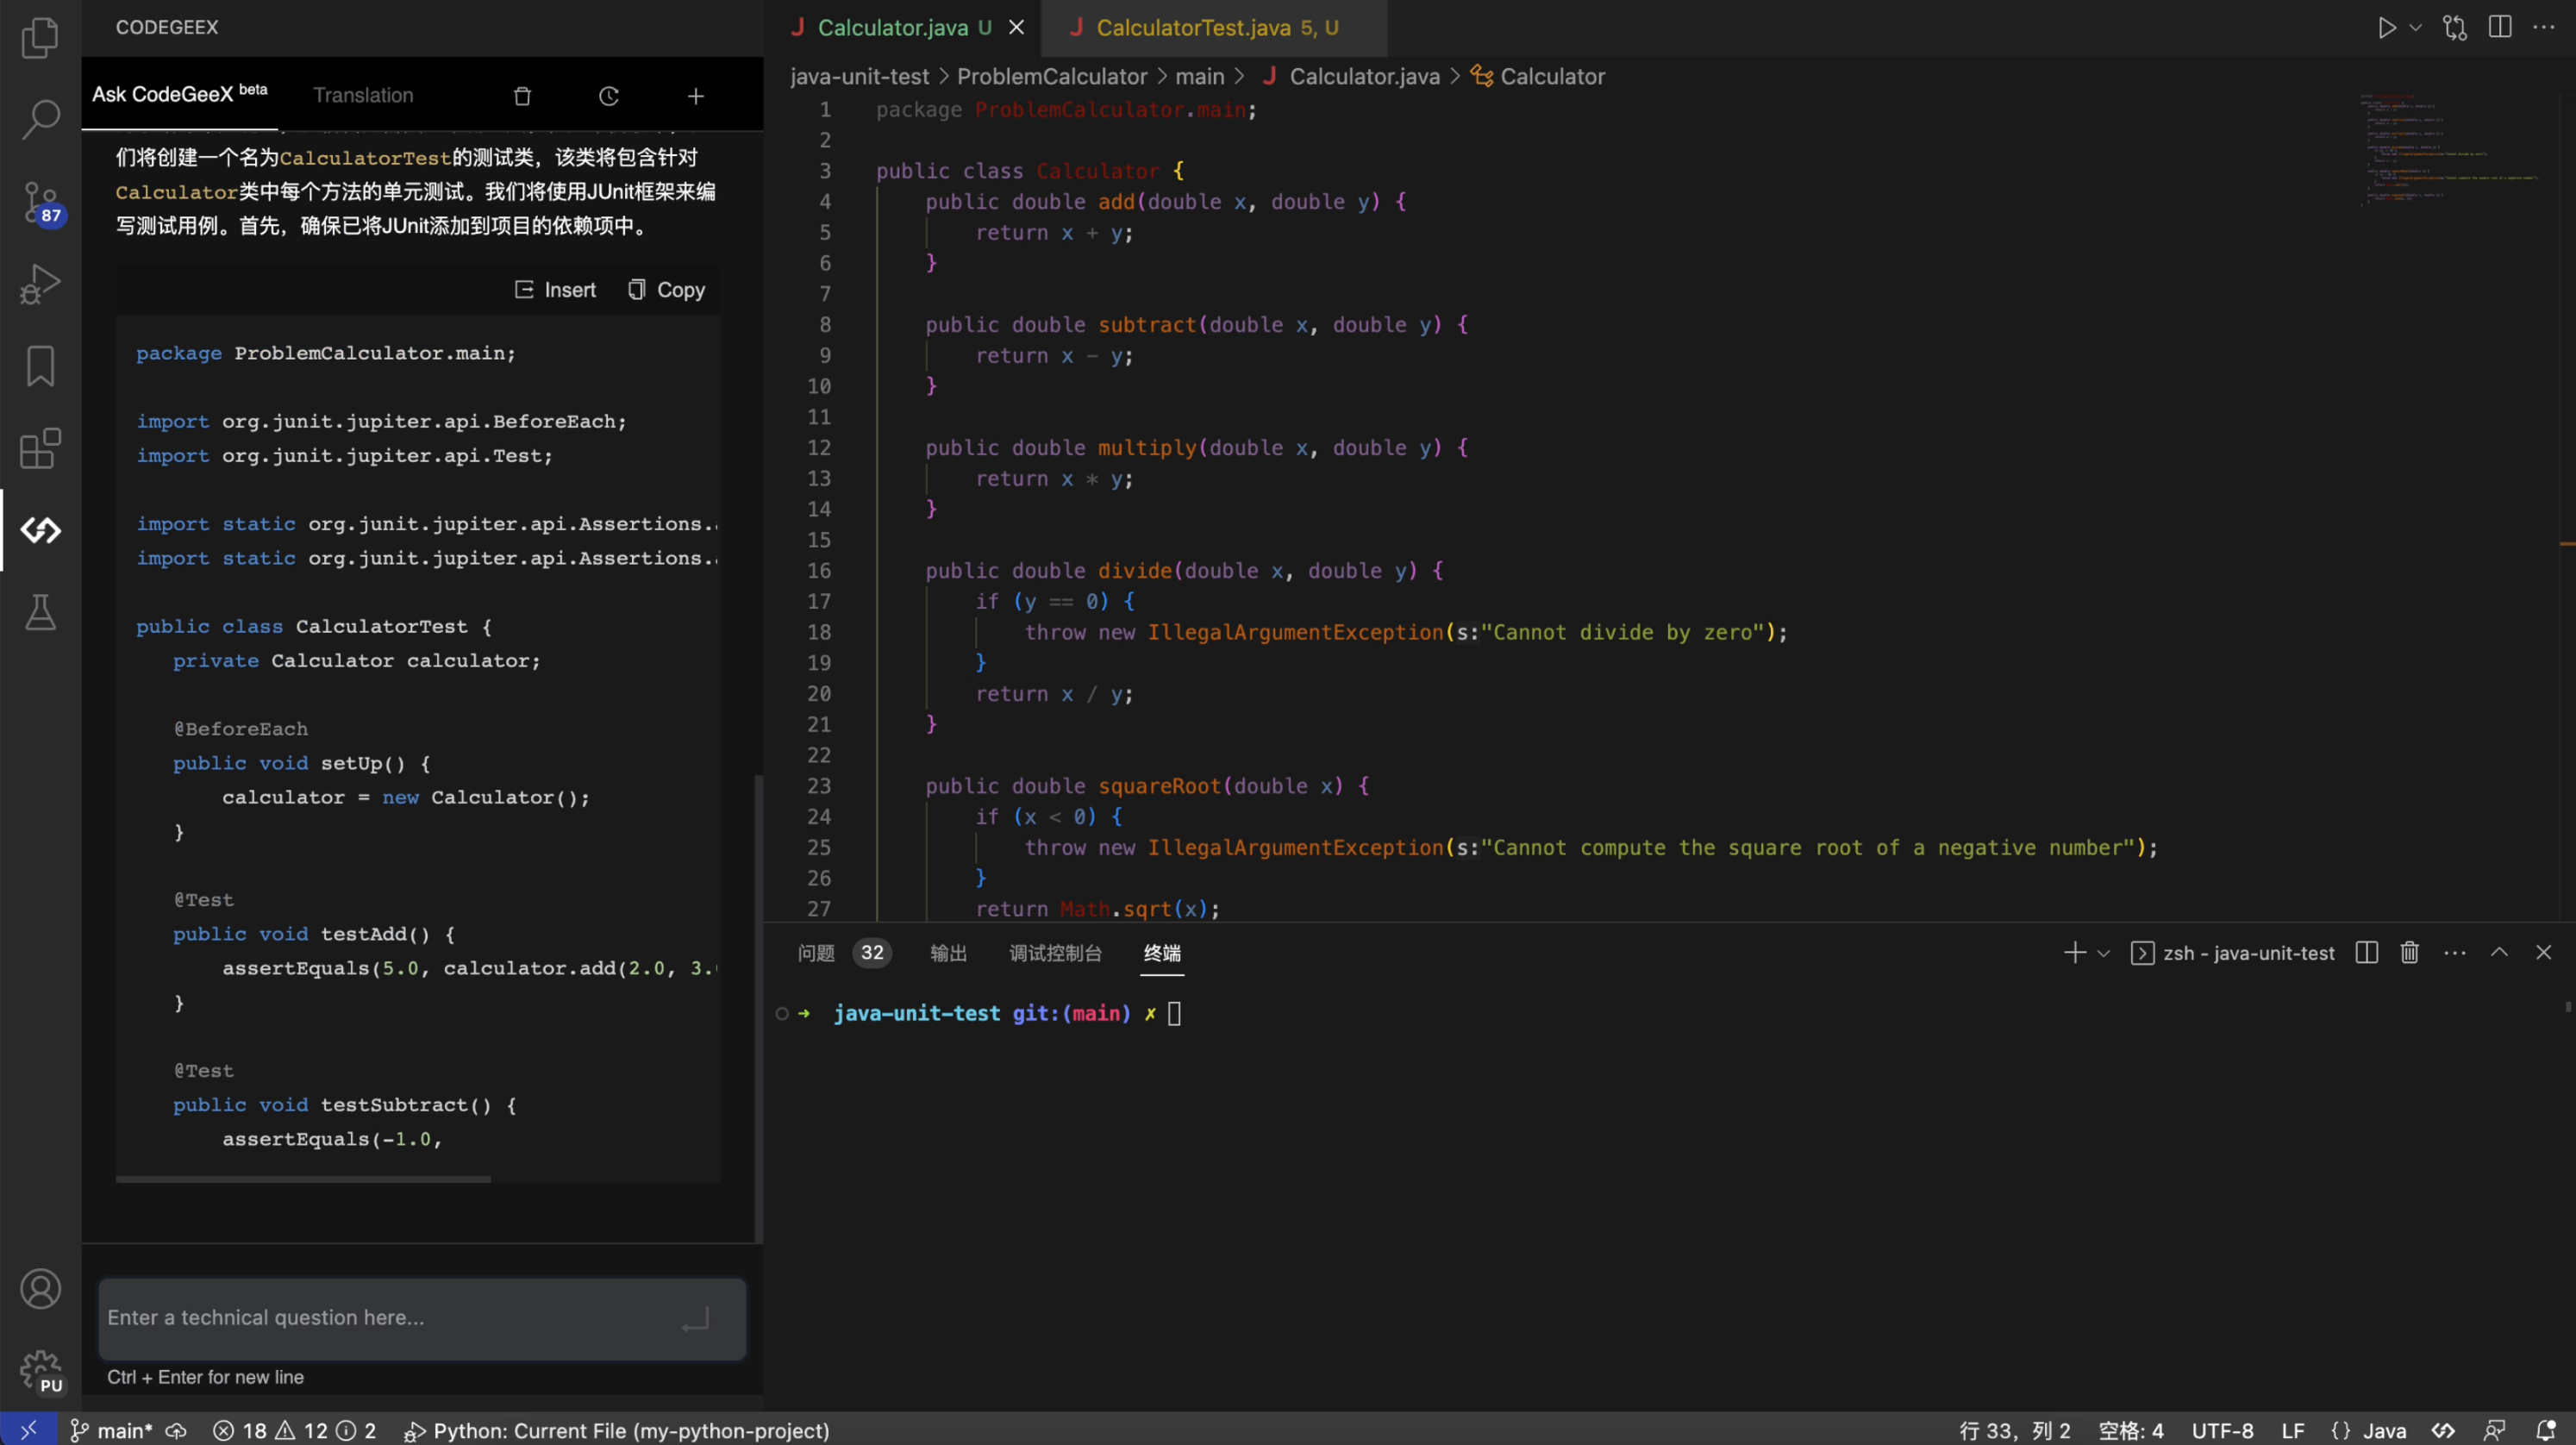
Task: Insert the generated code into editor
Action: (555, 290)
